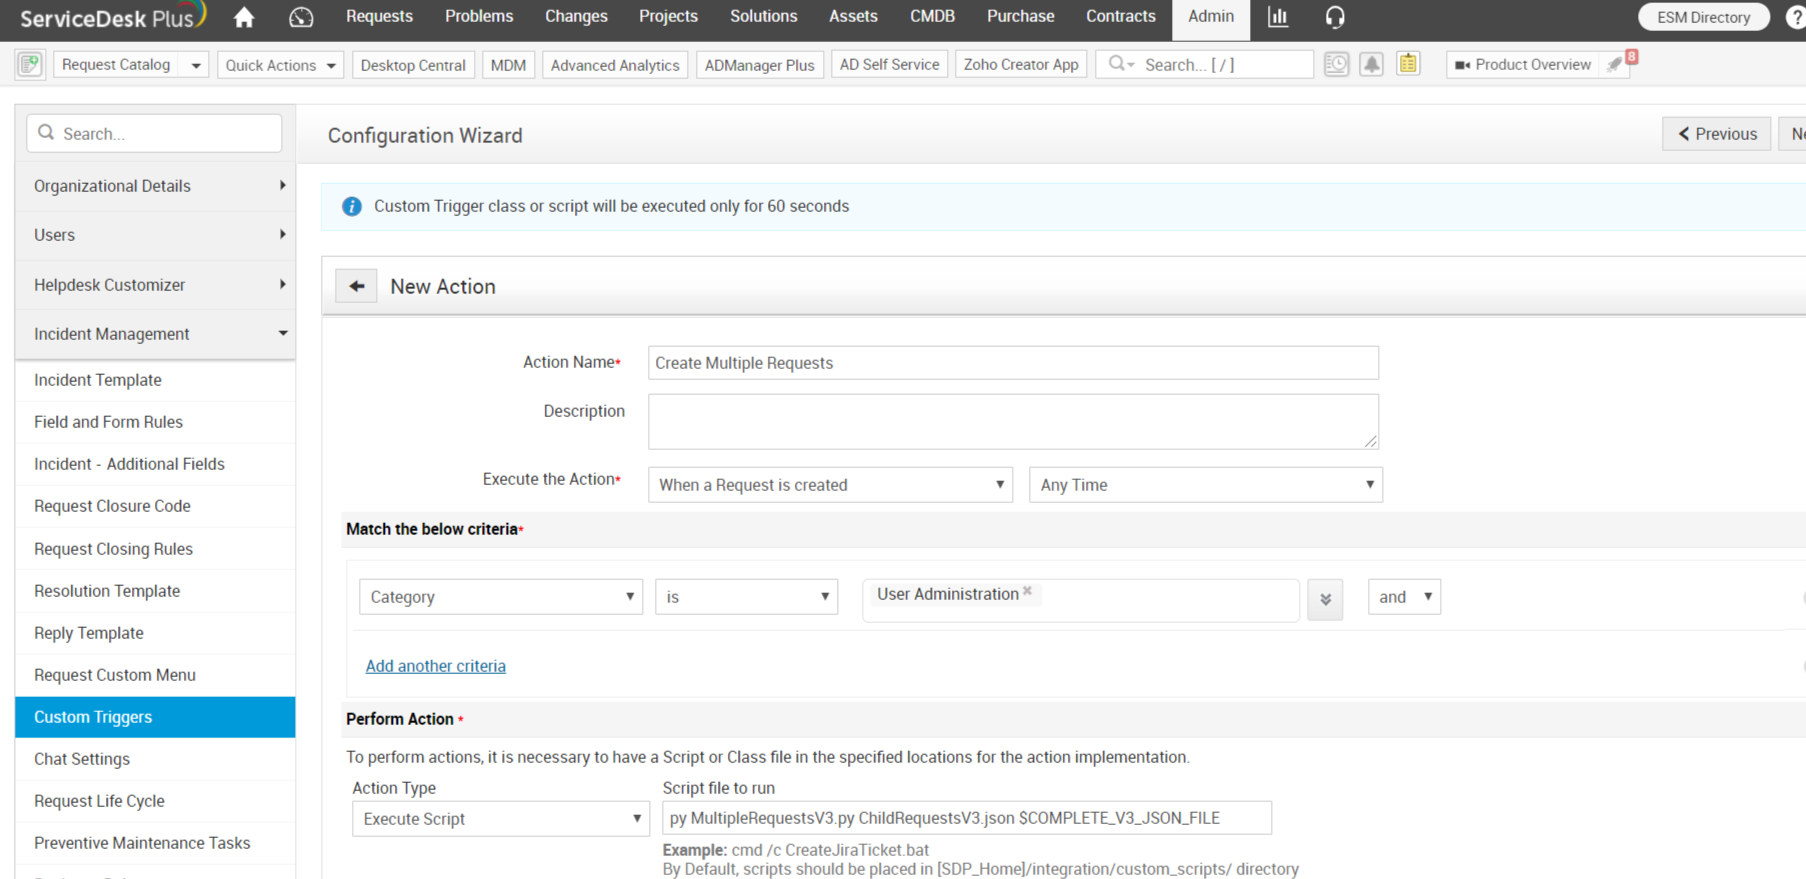Open the Action Type dropdown

(x=500, y=819)
